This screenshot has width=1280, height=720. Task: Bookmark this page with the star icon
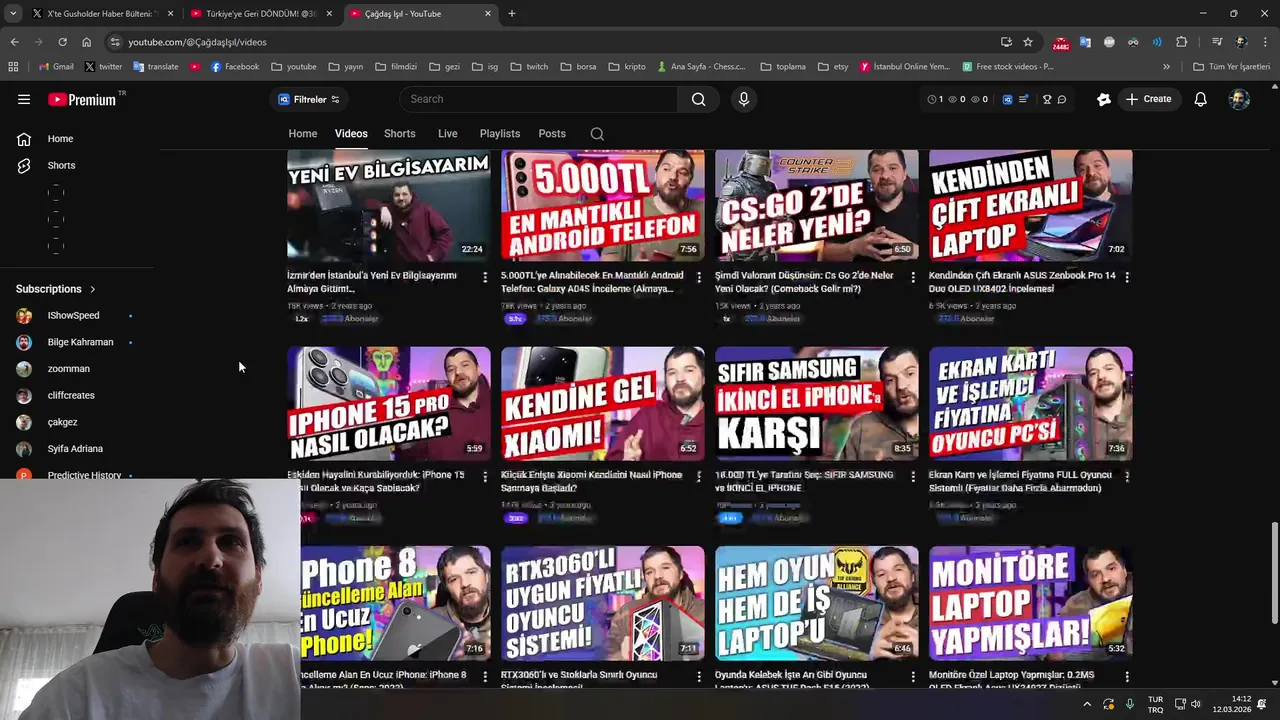click(1028, 42)
